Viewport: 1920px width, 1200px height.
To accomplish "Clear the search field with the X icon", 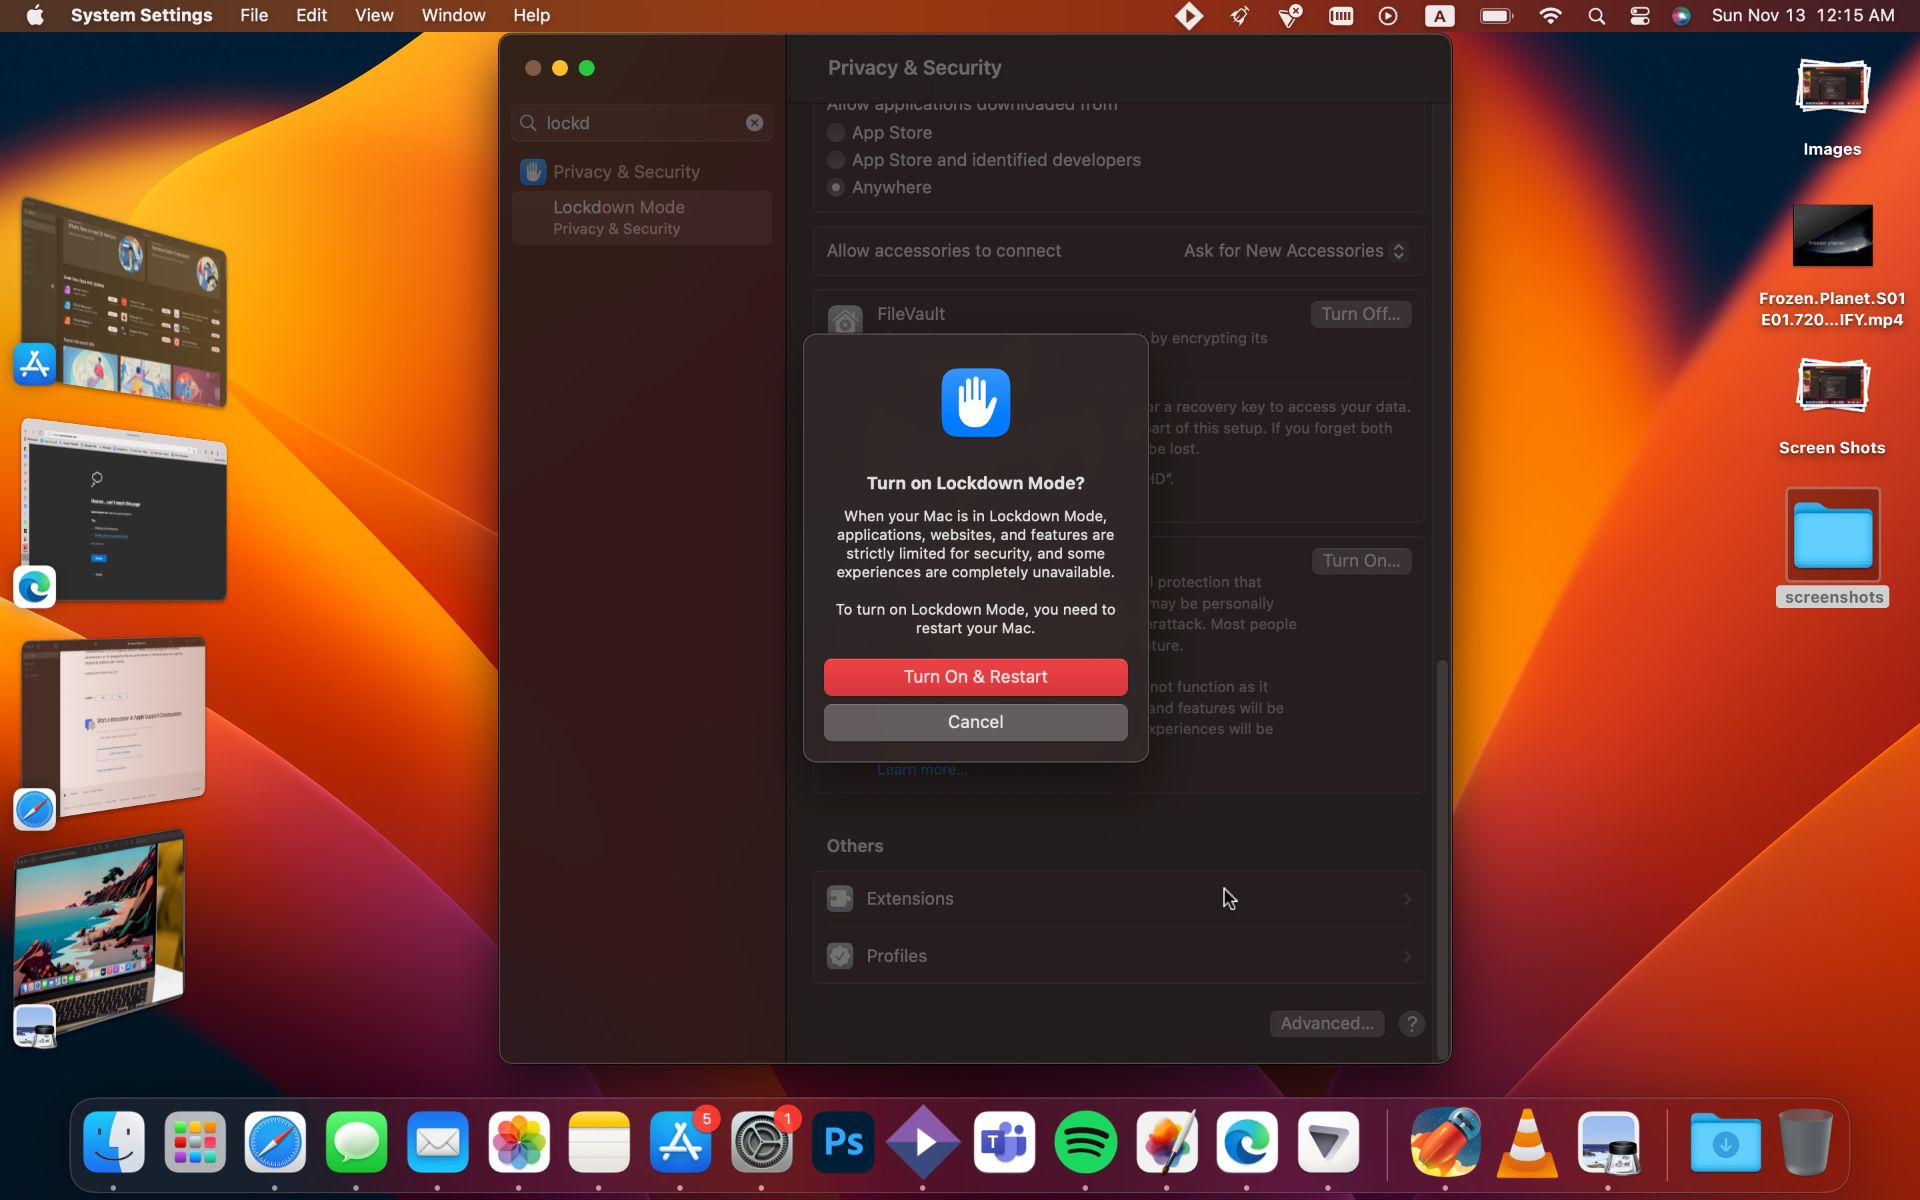I will coord(754,122).
